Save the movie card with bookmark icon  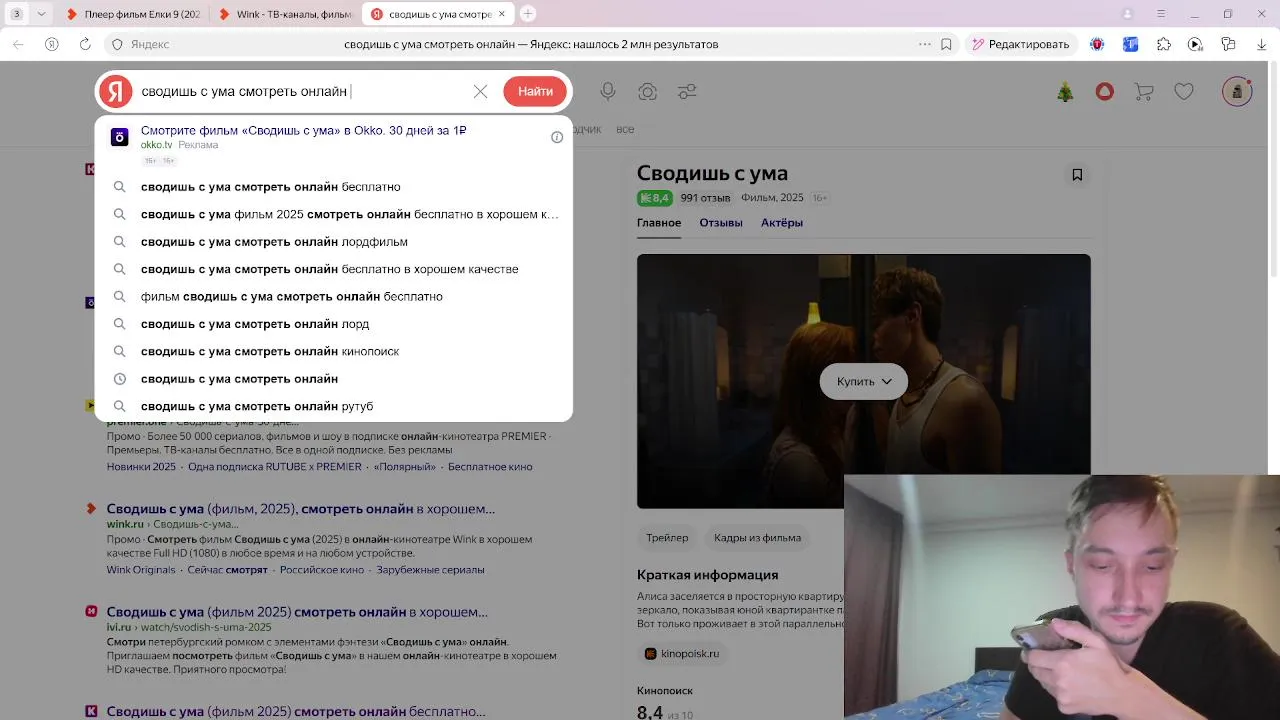1077,175
